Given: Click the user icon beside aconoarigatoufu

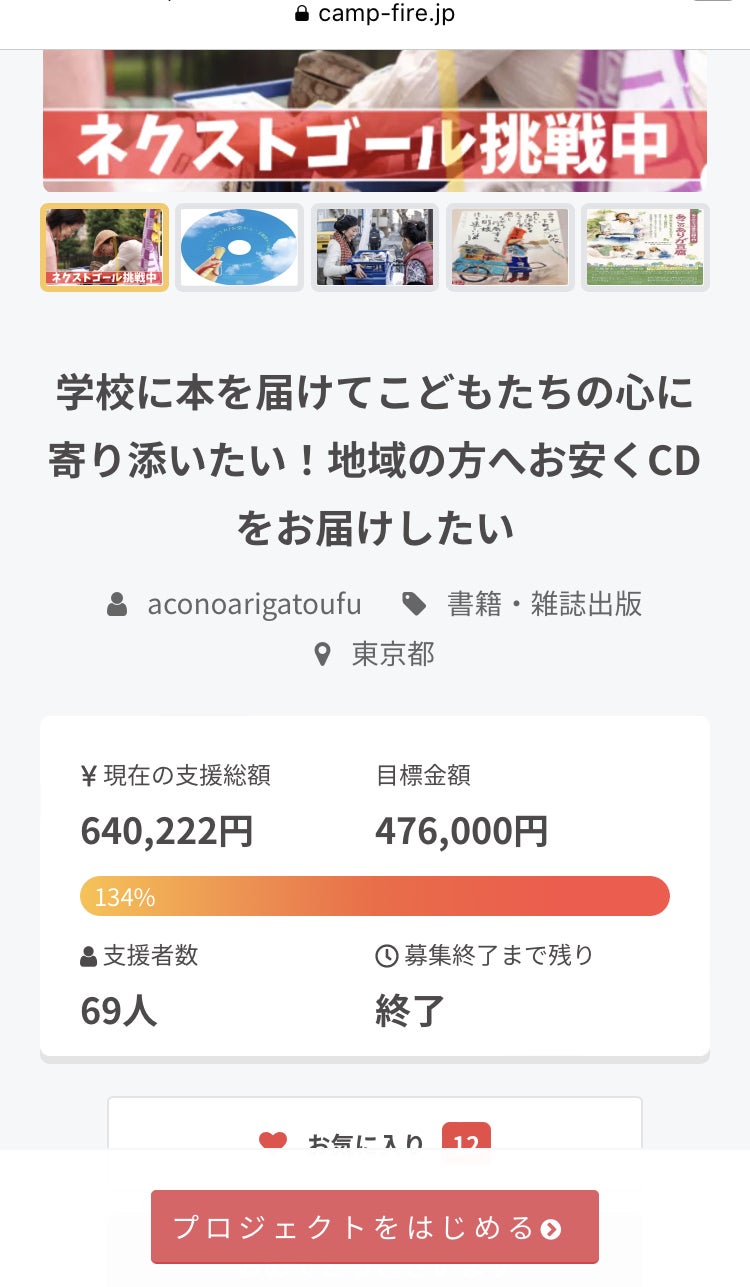Looking at the screenshot, I should [117, 604].
